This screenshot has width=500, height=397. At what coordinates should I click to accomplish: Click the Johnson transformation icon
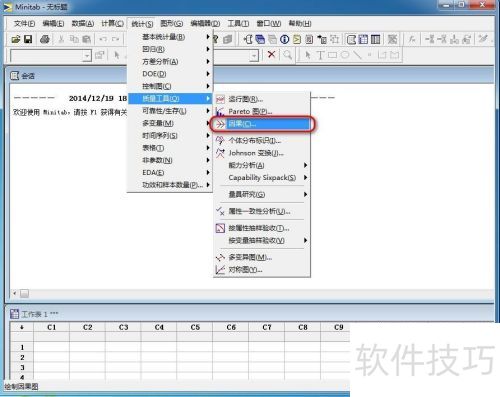(220, 153)
